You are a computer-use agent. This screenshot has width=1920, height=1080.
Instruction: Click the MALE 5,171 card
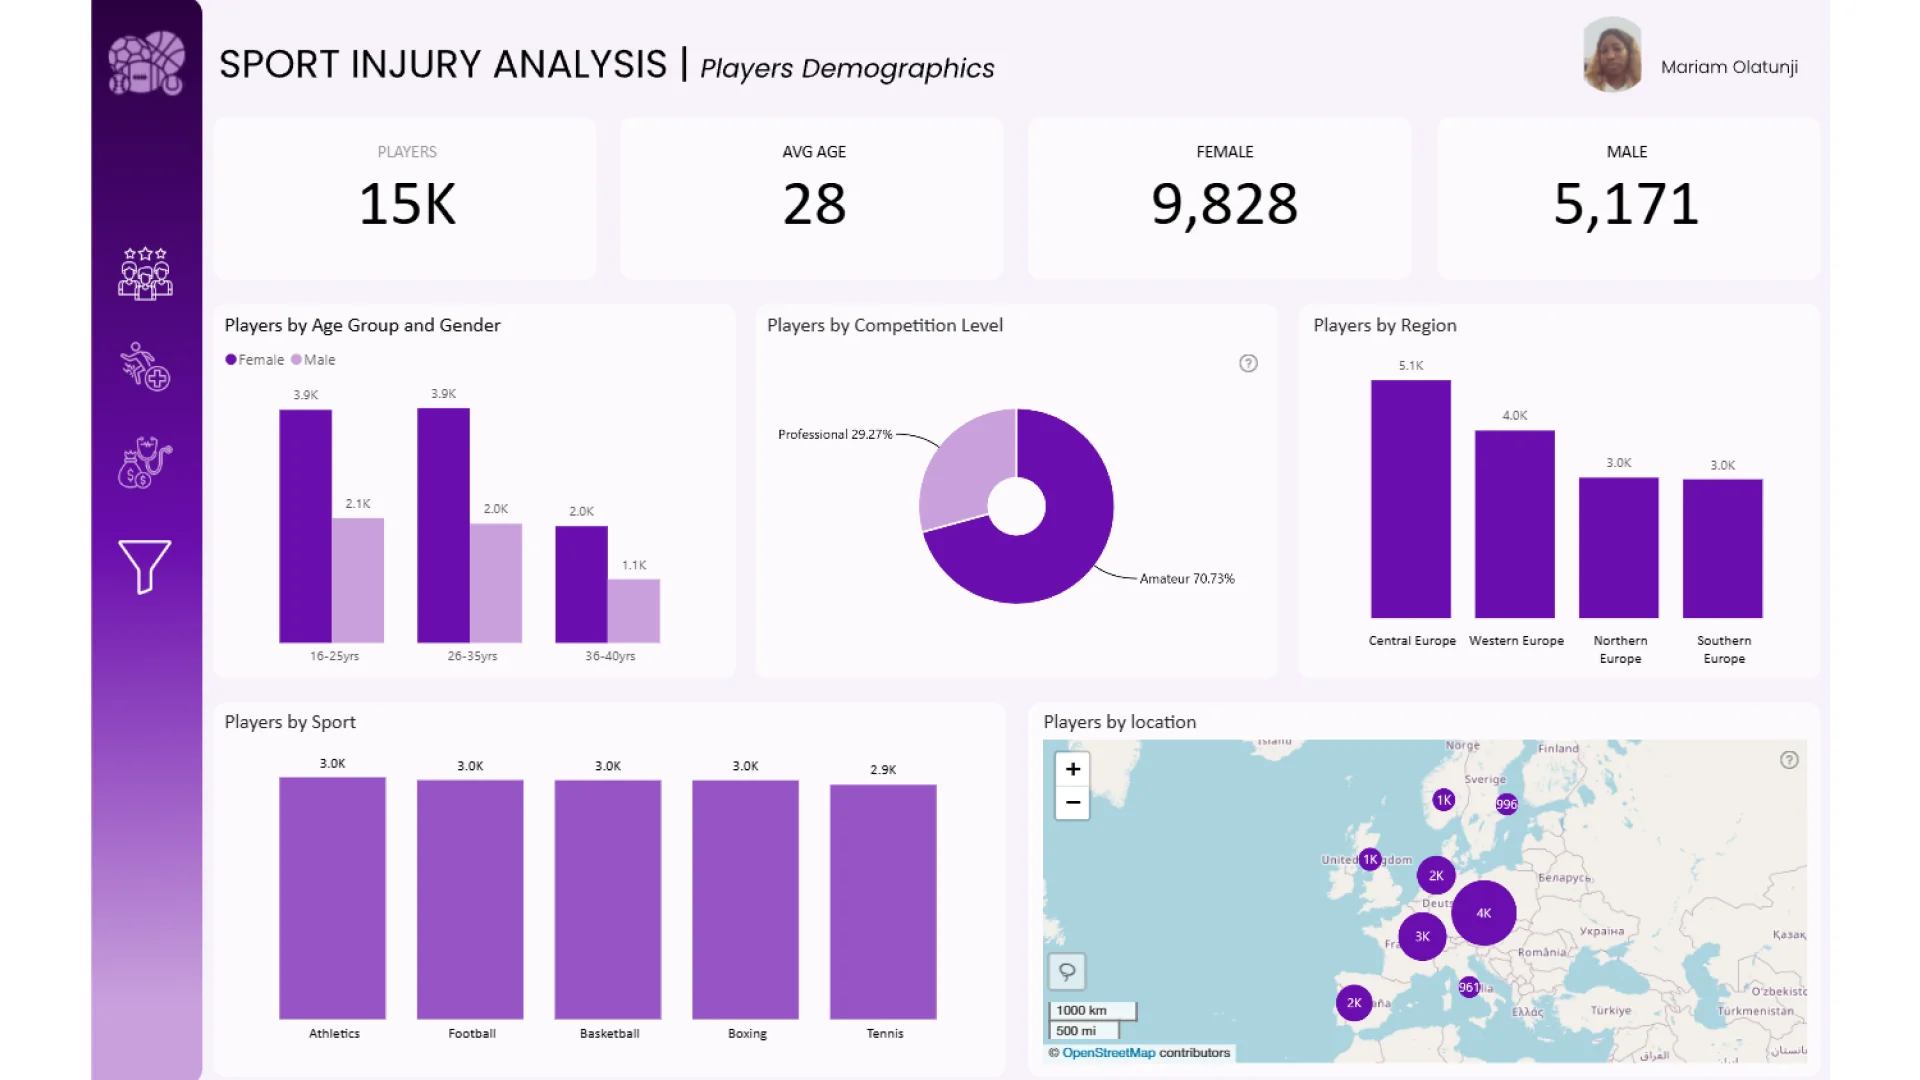click(x=1628, y=198)
